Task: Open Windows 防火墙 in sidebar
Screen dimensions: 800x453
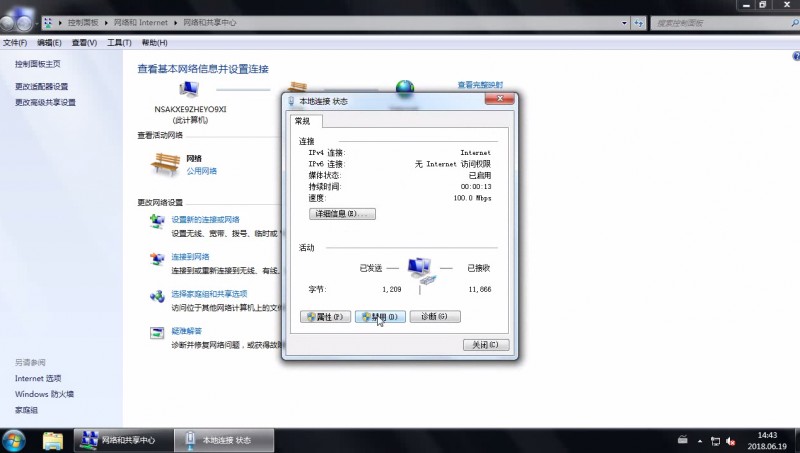Action: [44, 394]
